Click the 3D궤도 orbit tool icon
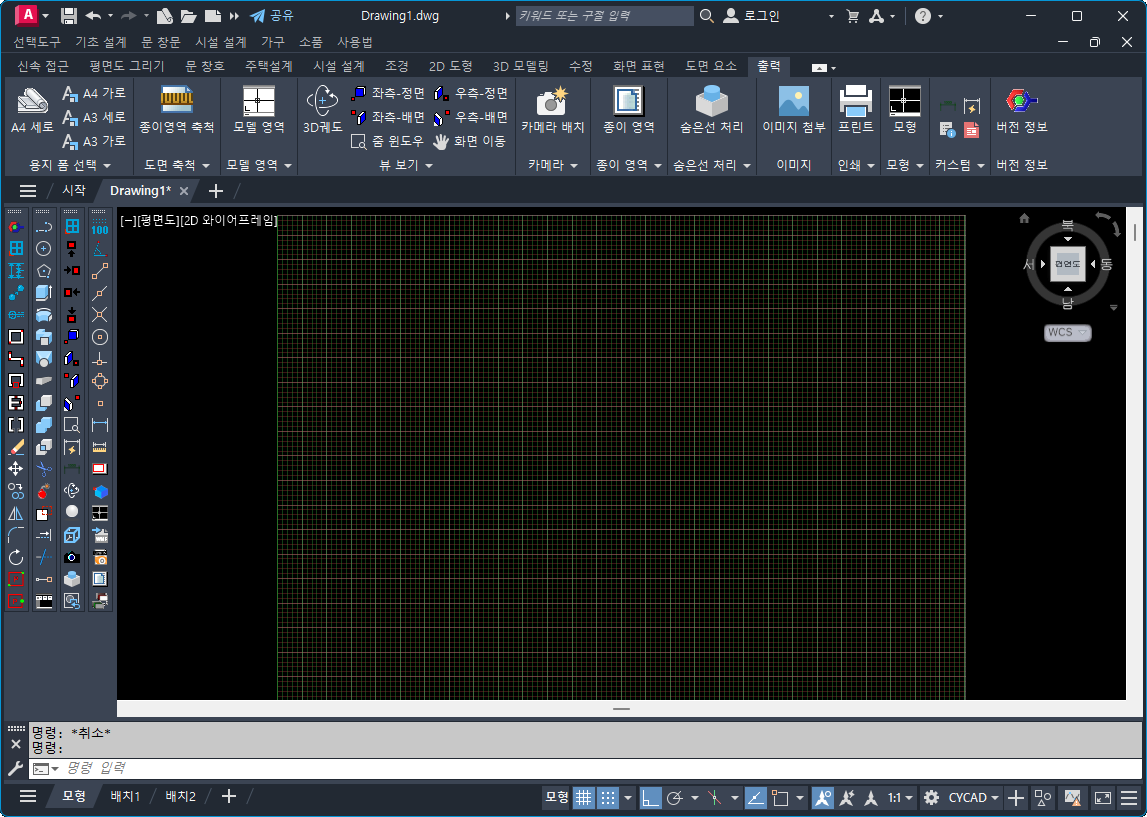 pyautogui.click(x=322, y=101)
